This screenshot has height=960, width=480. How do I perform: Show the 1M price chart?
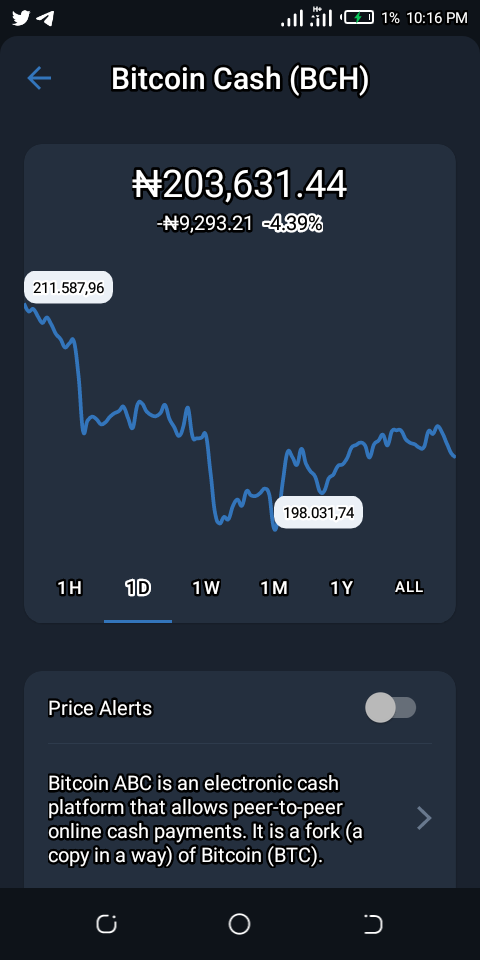[x=273, y=588]
